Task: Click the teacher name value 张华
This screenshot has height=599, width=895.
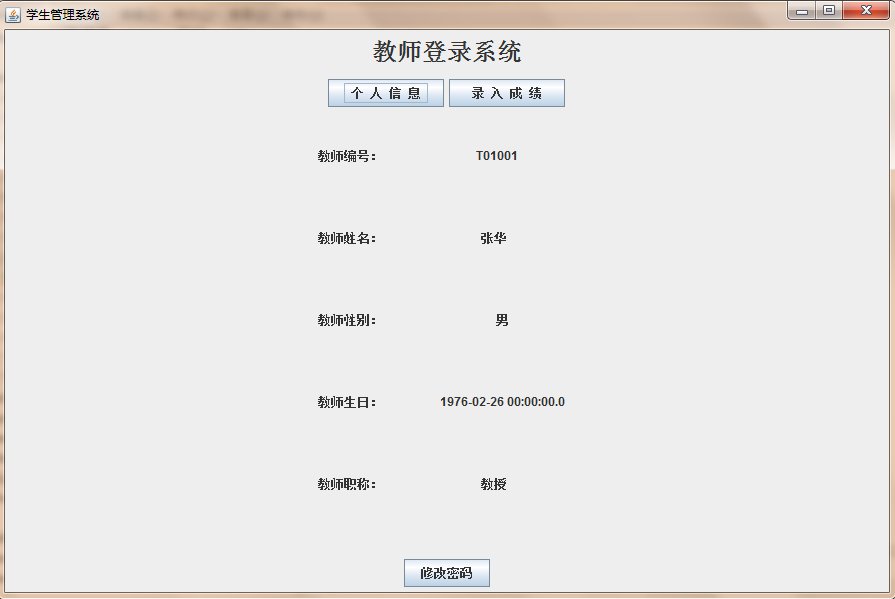Action: (493, 238)
